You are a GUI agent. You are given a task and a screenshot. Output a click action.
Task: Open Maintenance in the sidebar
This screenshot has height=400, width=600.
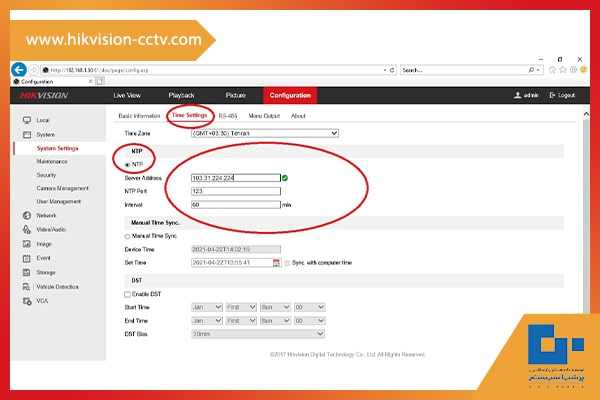[x=52, y=162]
